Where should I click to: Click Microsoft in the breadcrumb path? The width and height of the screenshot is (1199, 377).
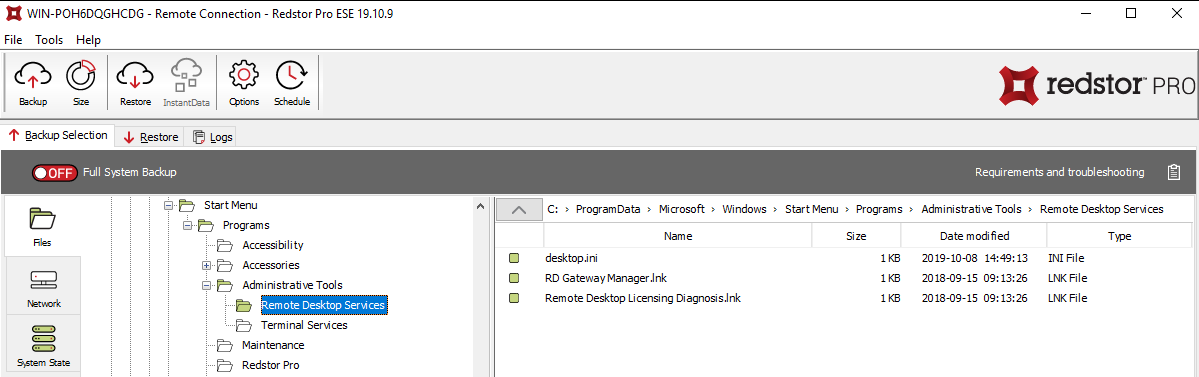(681, 209)
